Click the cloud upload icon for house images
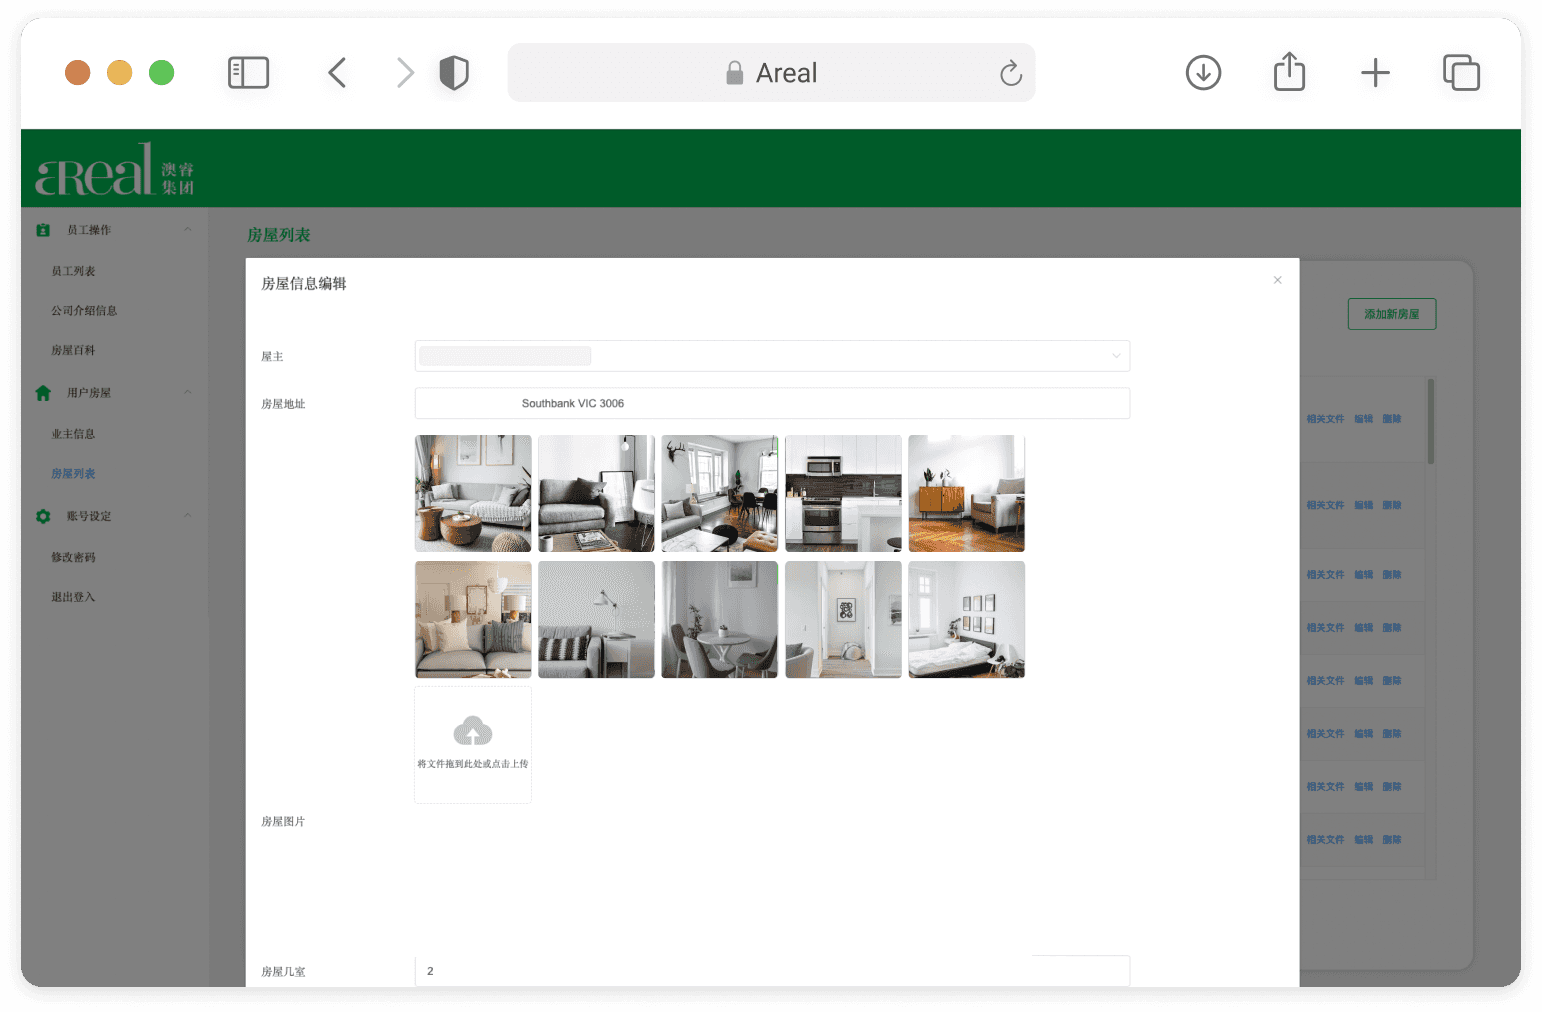This screenshot has height=1012, width=1542. point(473,731)
